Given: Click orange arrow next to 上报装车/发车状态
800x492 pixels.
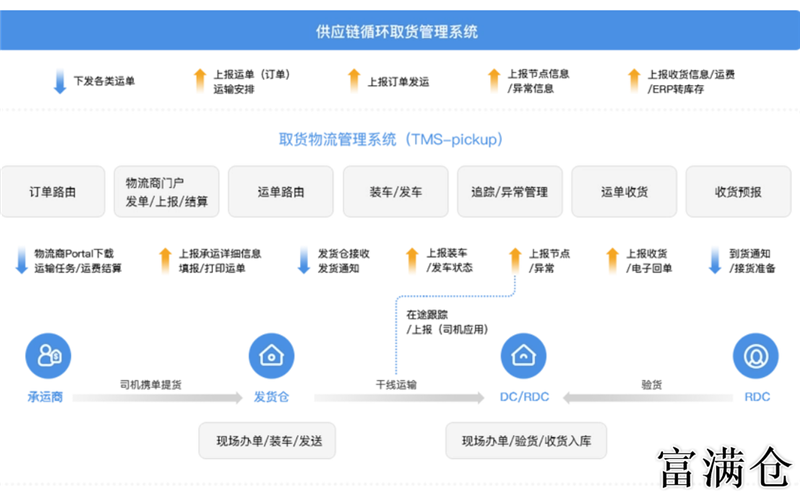Looking at the screenshot, I should (412, 261).
